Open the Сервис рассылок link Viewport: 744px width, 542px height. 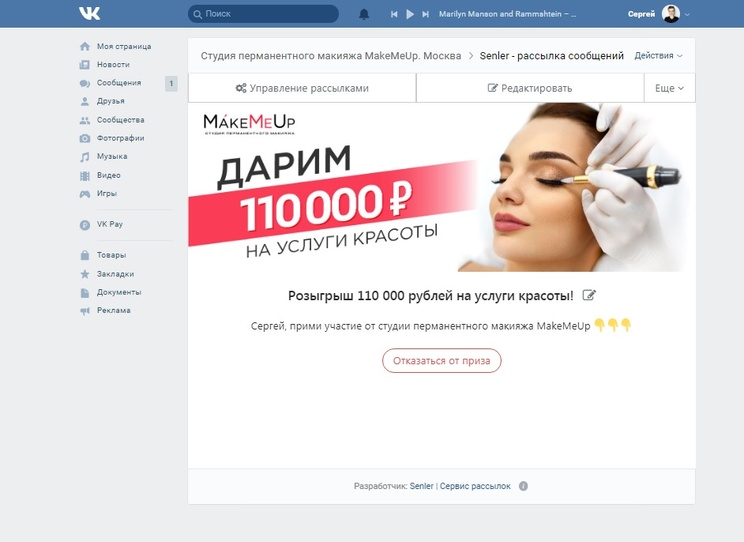point(475,486)
